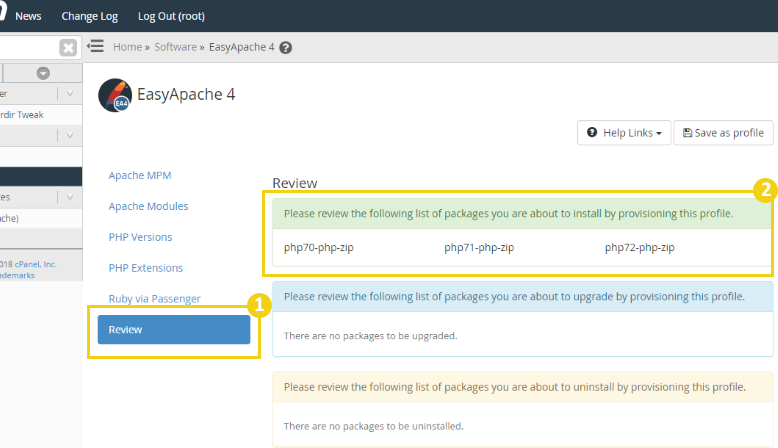Expand the sidebar chevron beside the 'es' row
Viewport: 778px width, 448px height.
[70, 197]
